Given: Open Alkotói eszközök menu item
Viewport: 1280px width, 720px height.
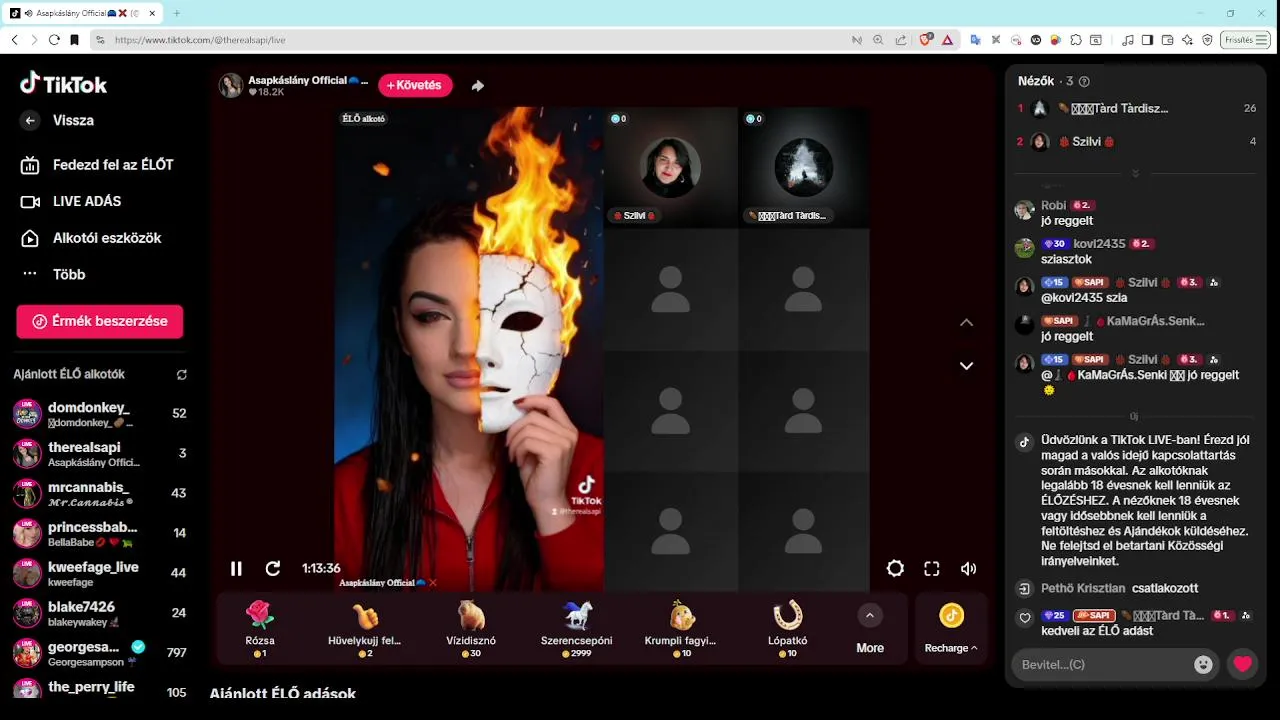Looking at the screenshot, I should [x=91, y=238].
